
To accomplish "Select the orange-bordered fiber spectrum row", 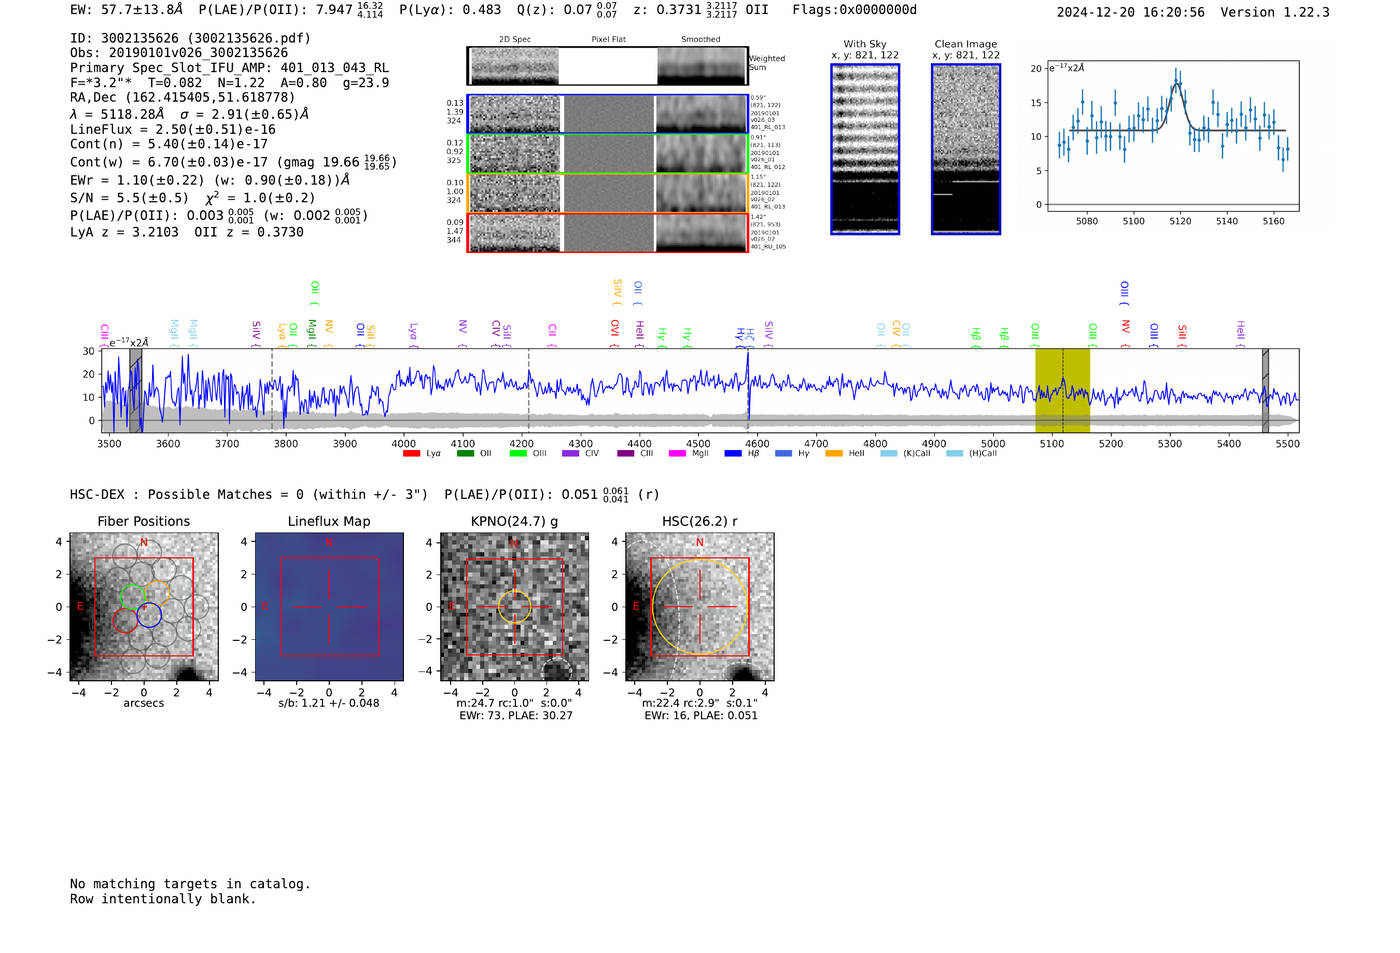I will (607, 193).
